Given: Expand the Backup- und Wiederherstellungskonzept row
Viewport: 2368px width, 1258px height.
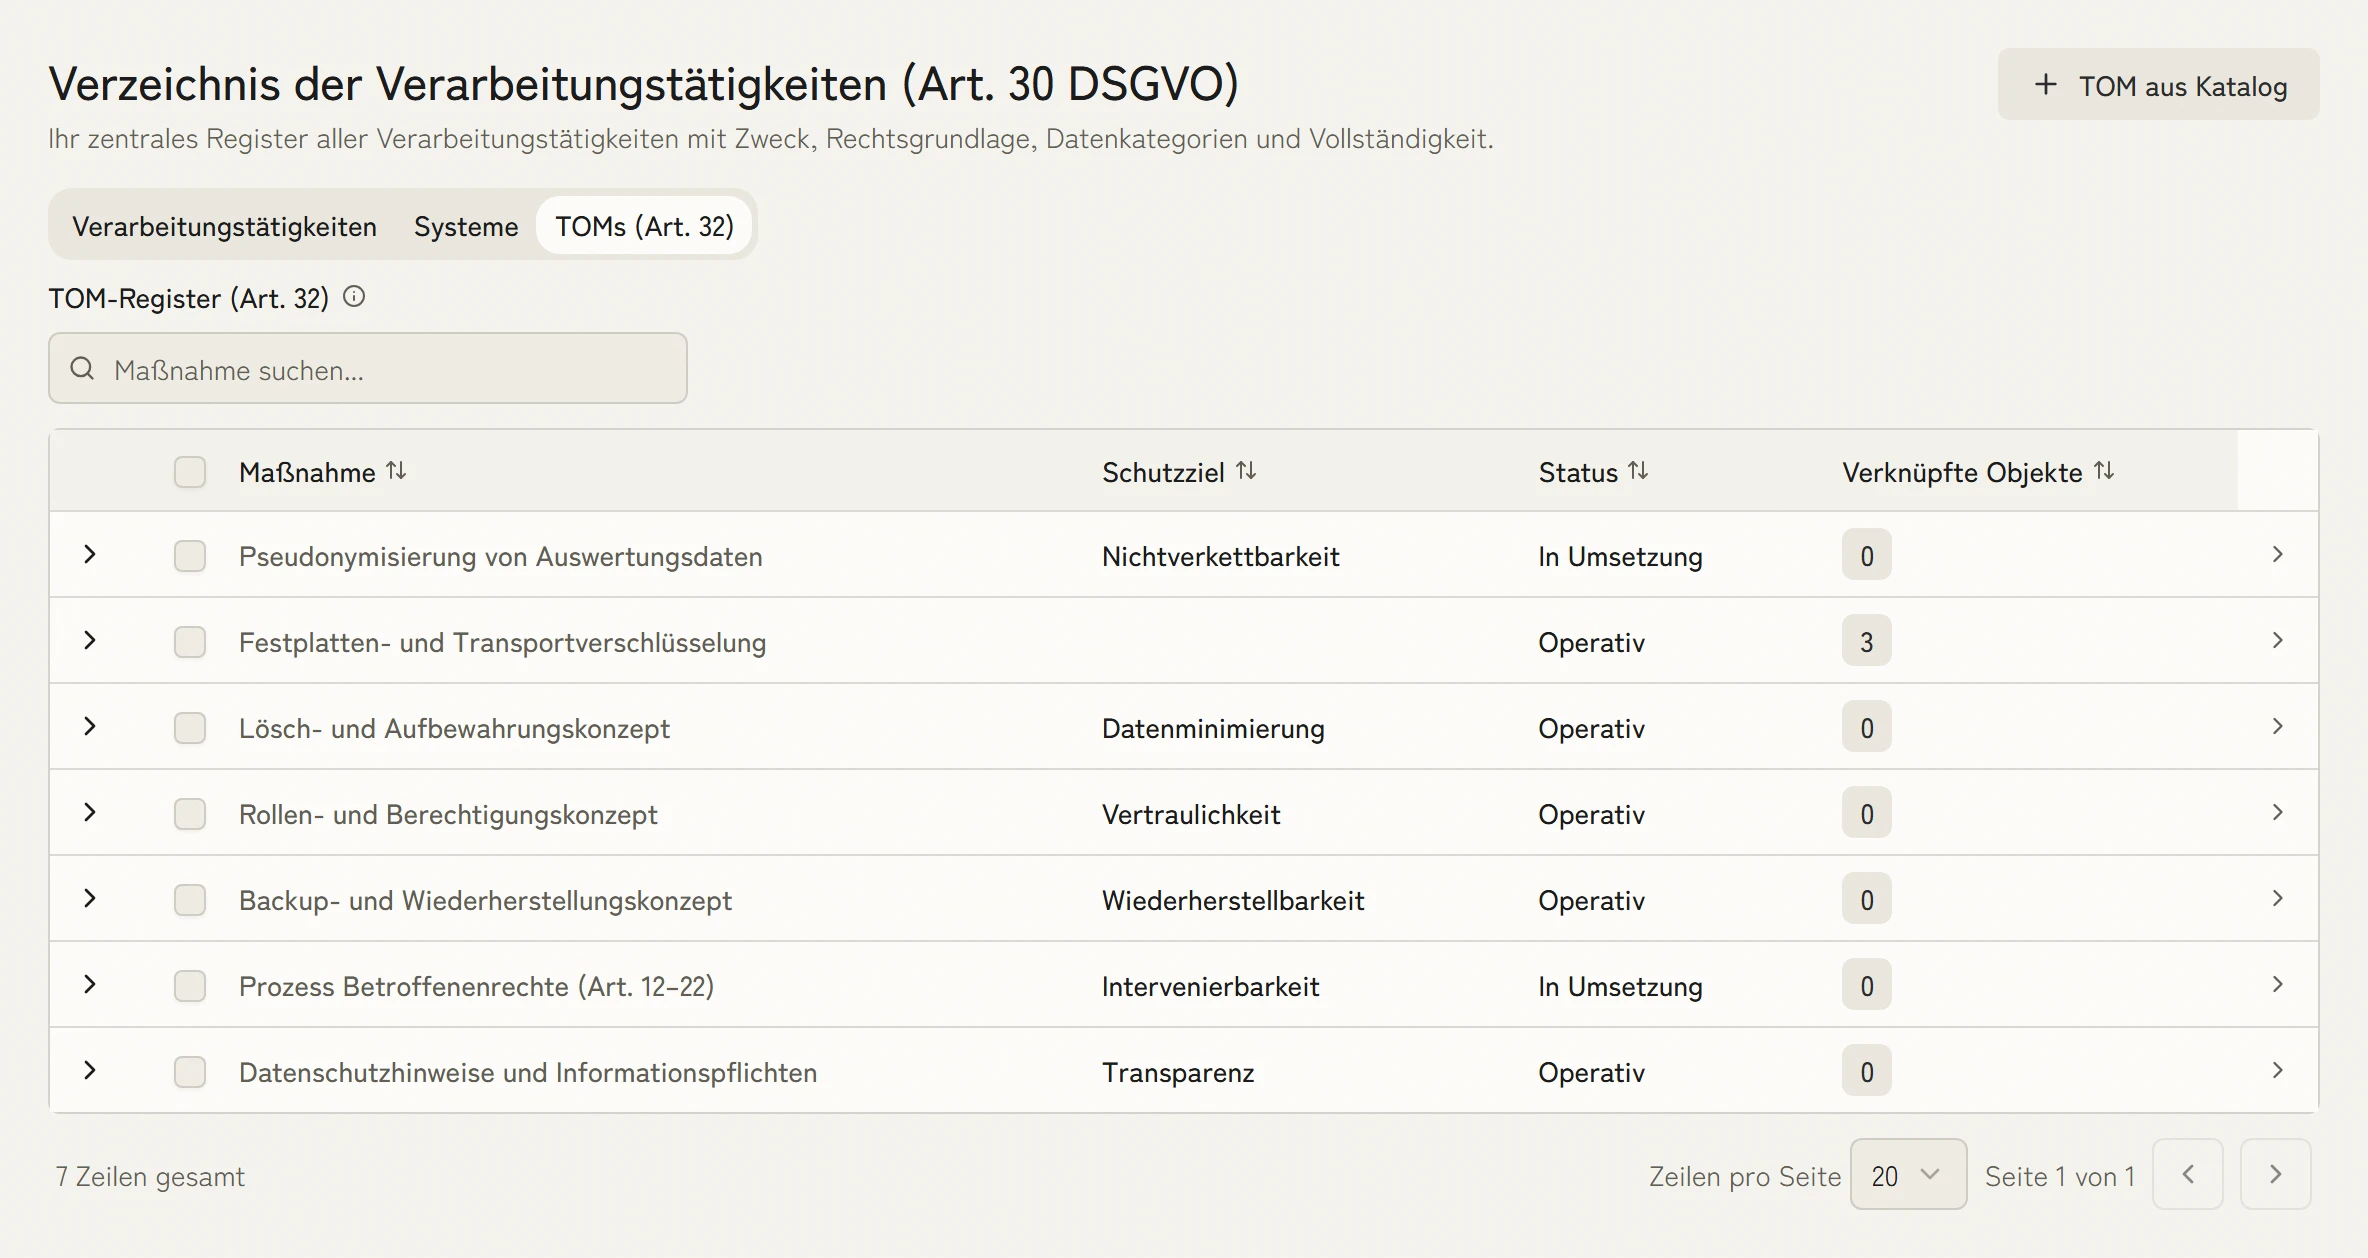Looking at the screenshot, I should click(x=90, y=898).
